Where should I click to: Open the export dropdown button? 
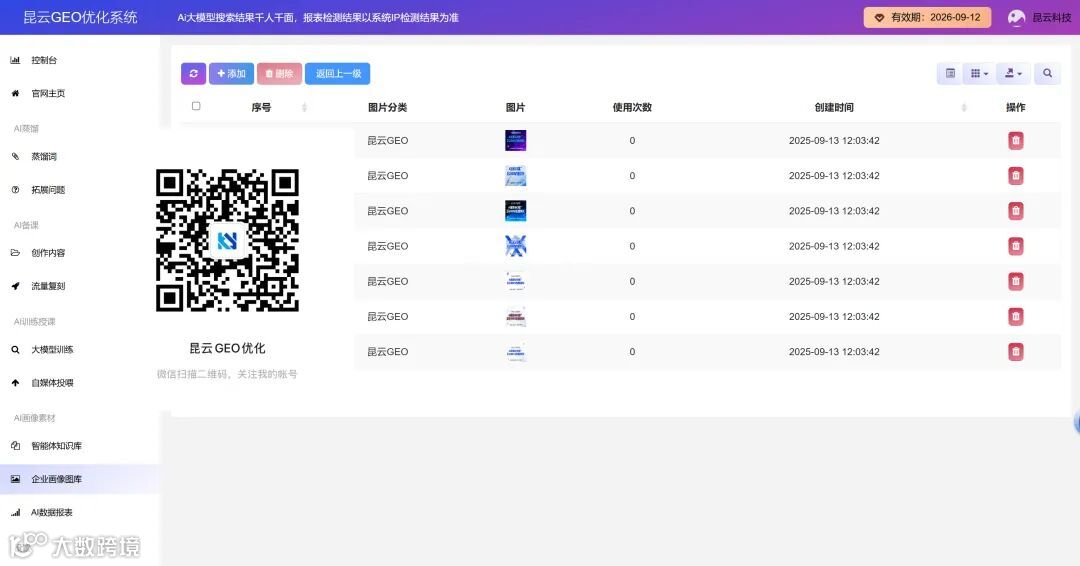point(1012,74)
